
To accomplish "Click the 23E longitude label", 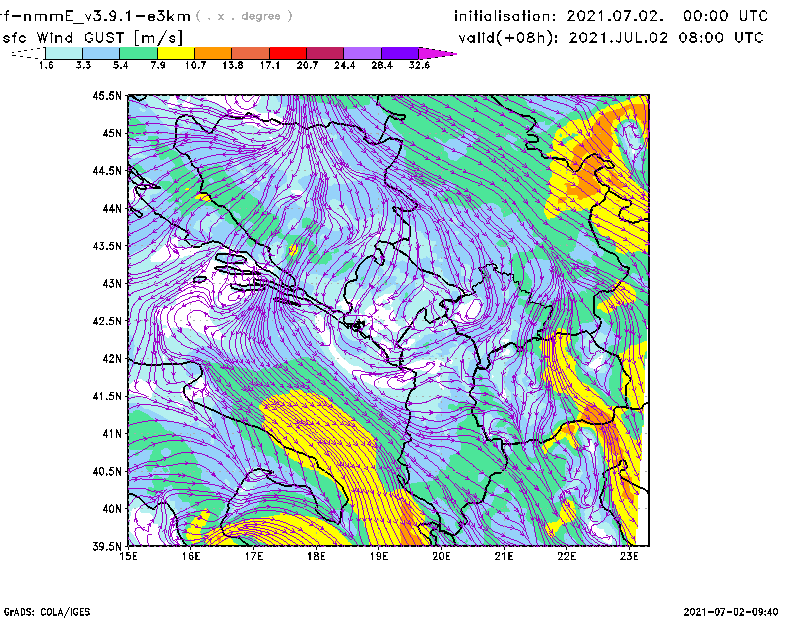I will 629,556.
